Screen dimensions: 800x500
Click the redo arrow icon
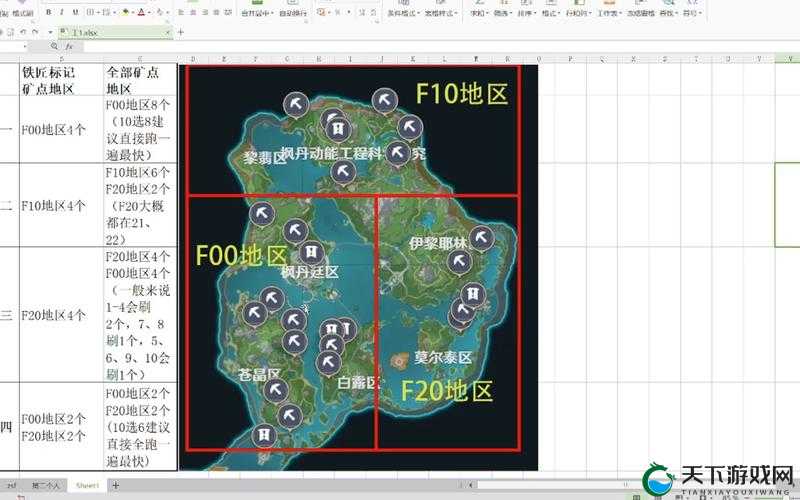[35, 32]
